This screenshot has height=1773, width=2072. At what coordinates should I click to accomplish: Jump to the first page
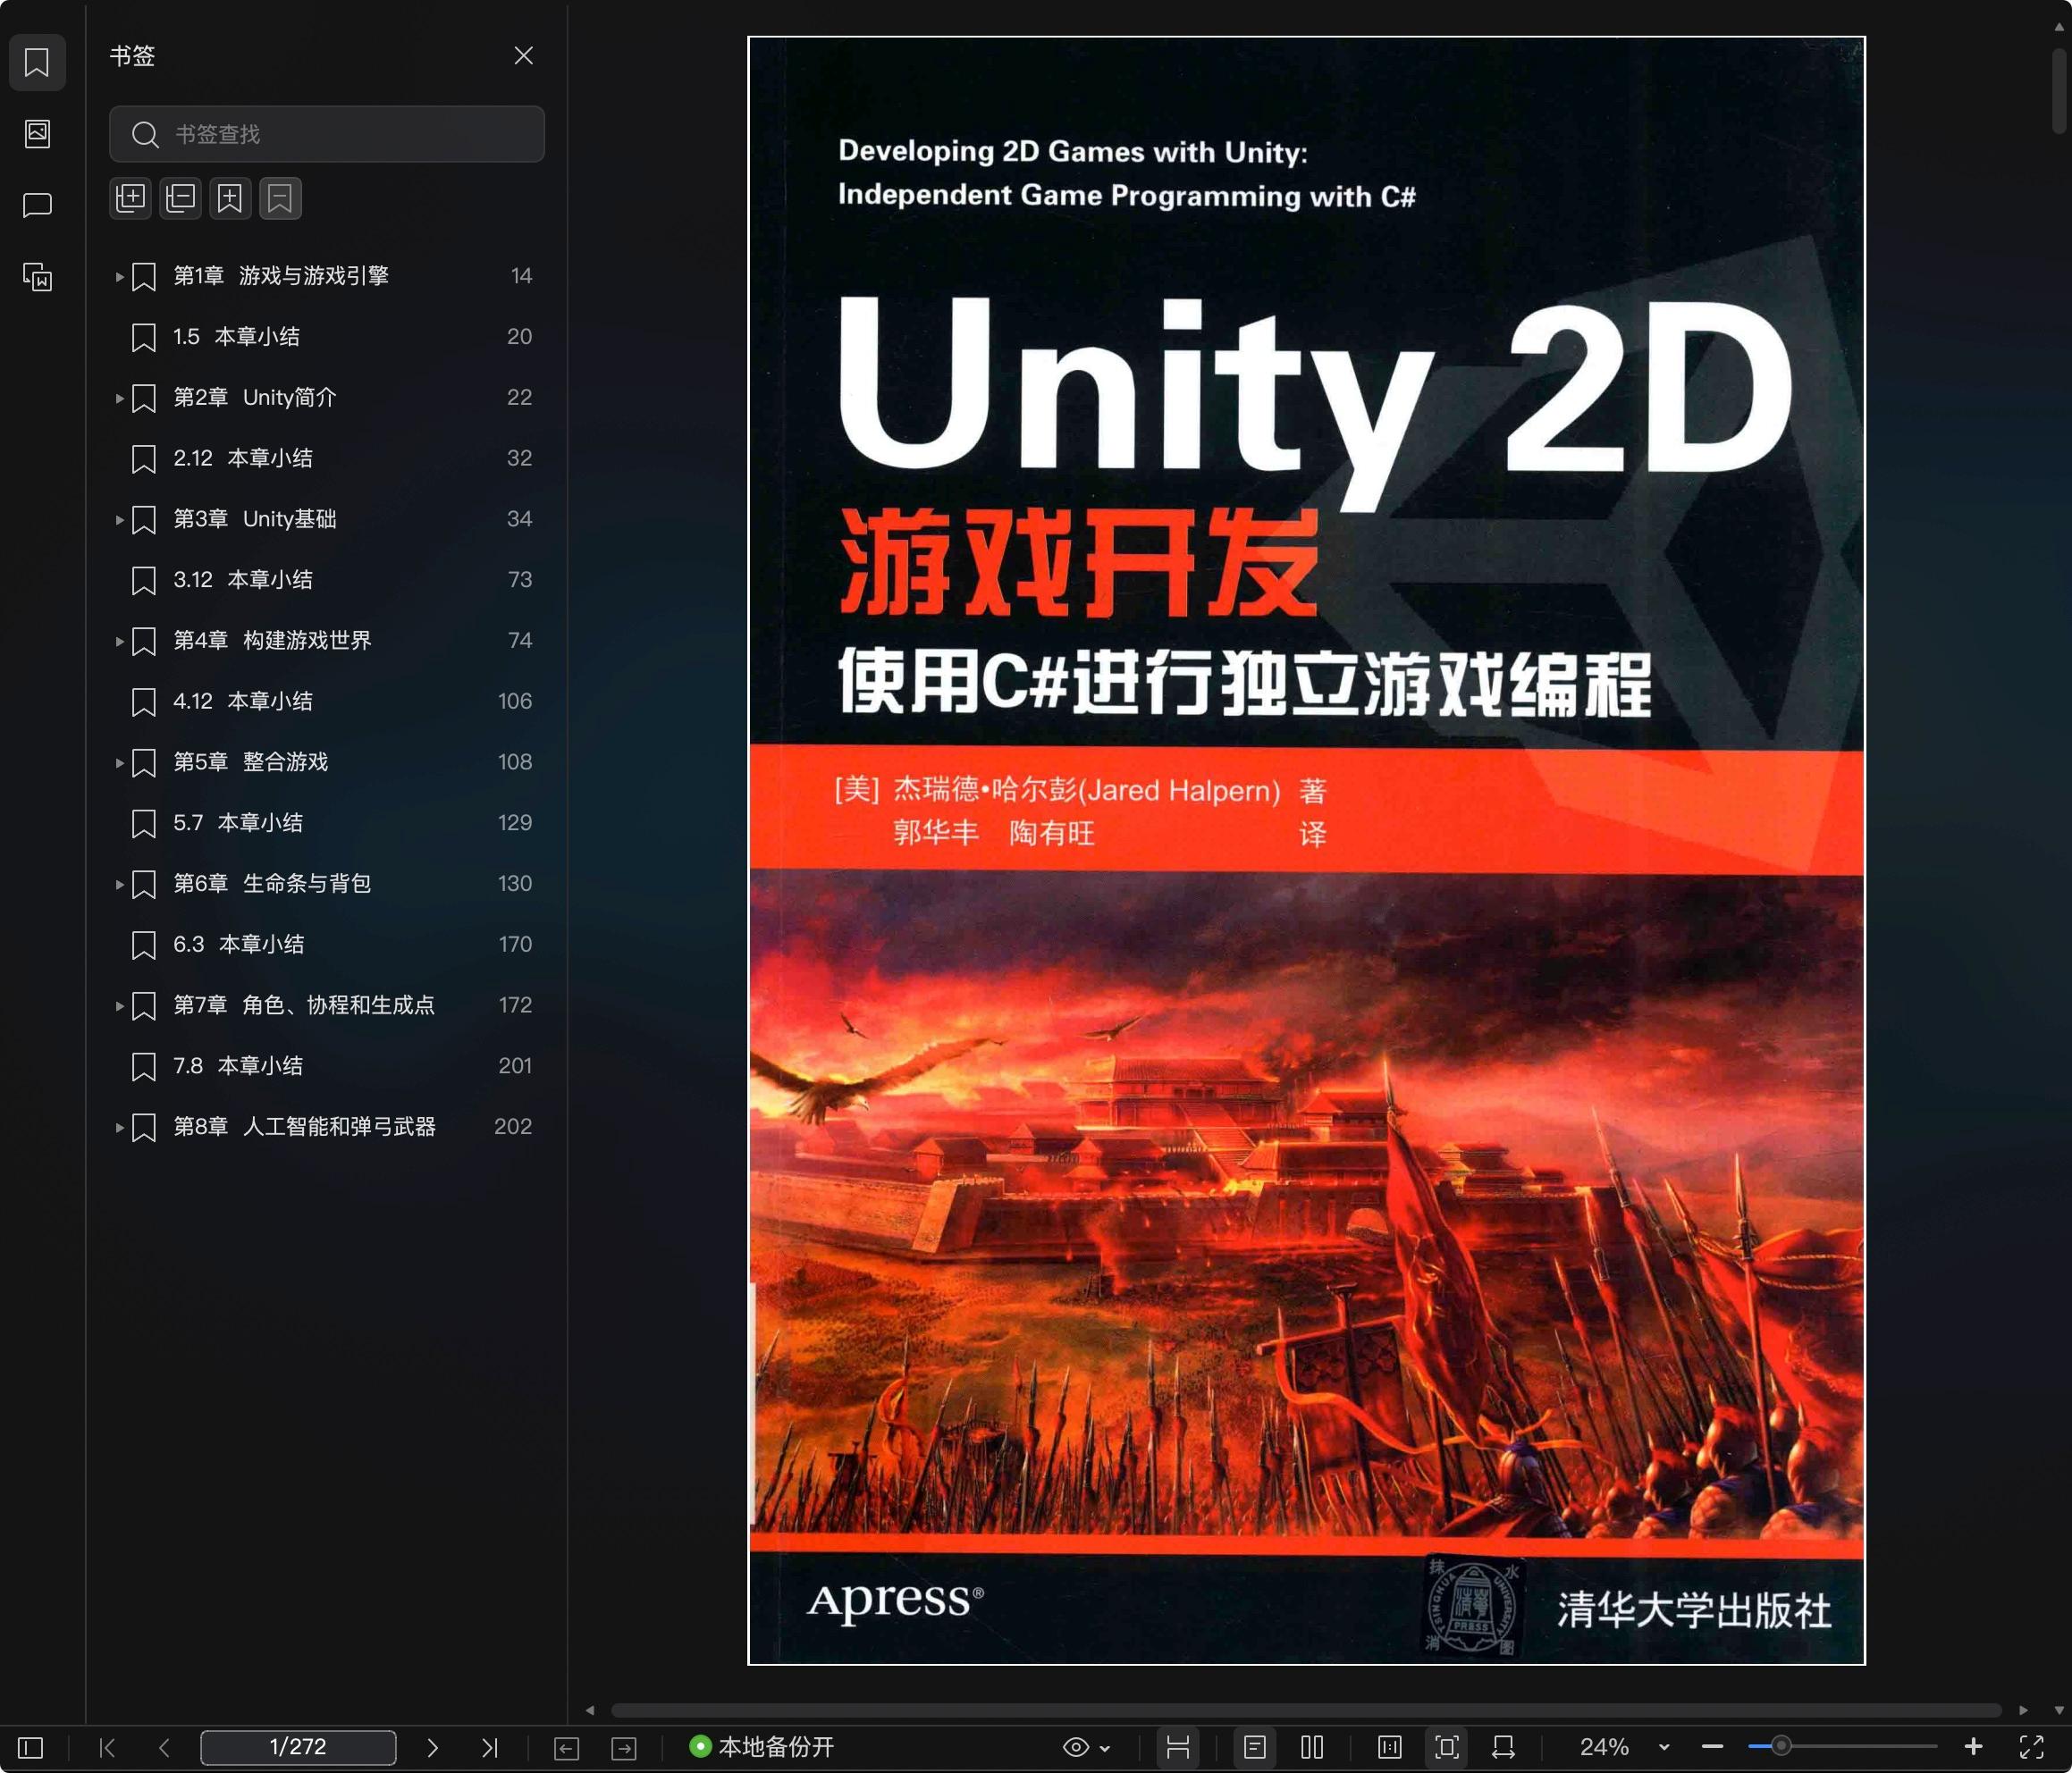[108, 1747]
